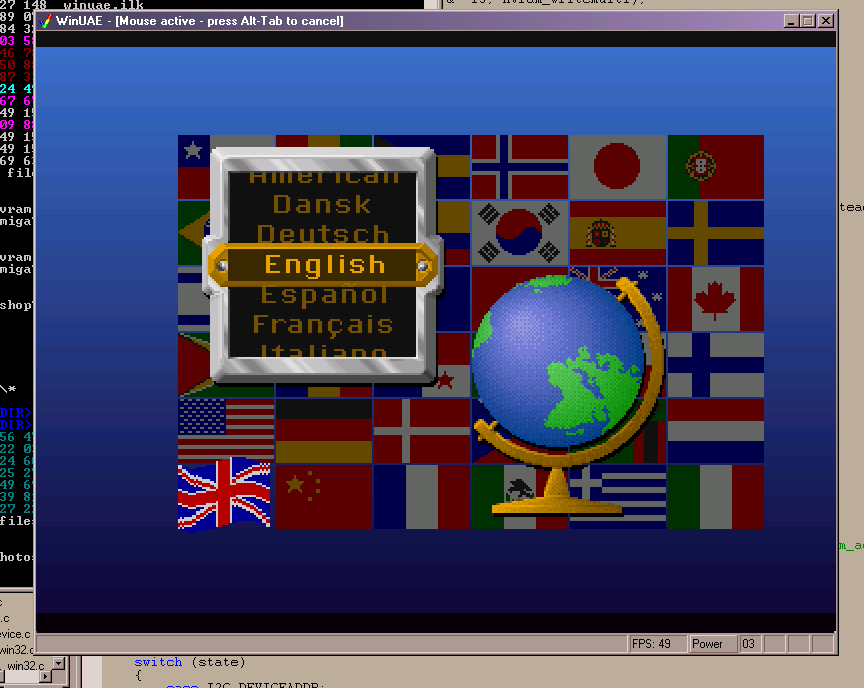Select Deutsch in the language list
This screenshot has height=688, width=864.
tap(323, 234)
